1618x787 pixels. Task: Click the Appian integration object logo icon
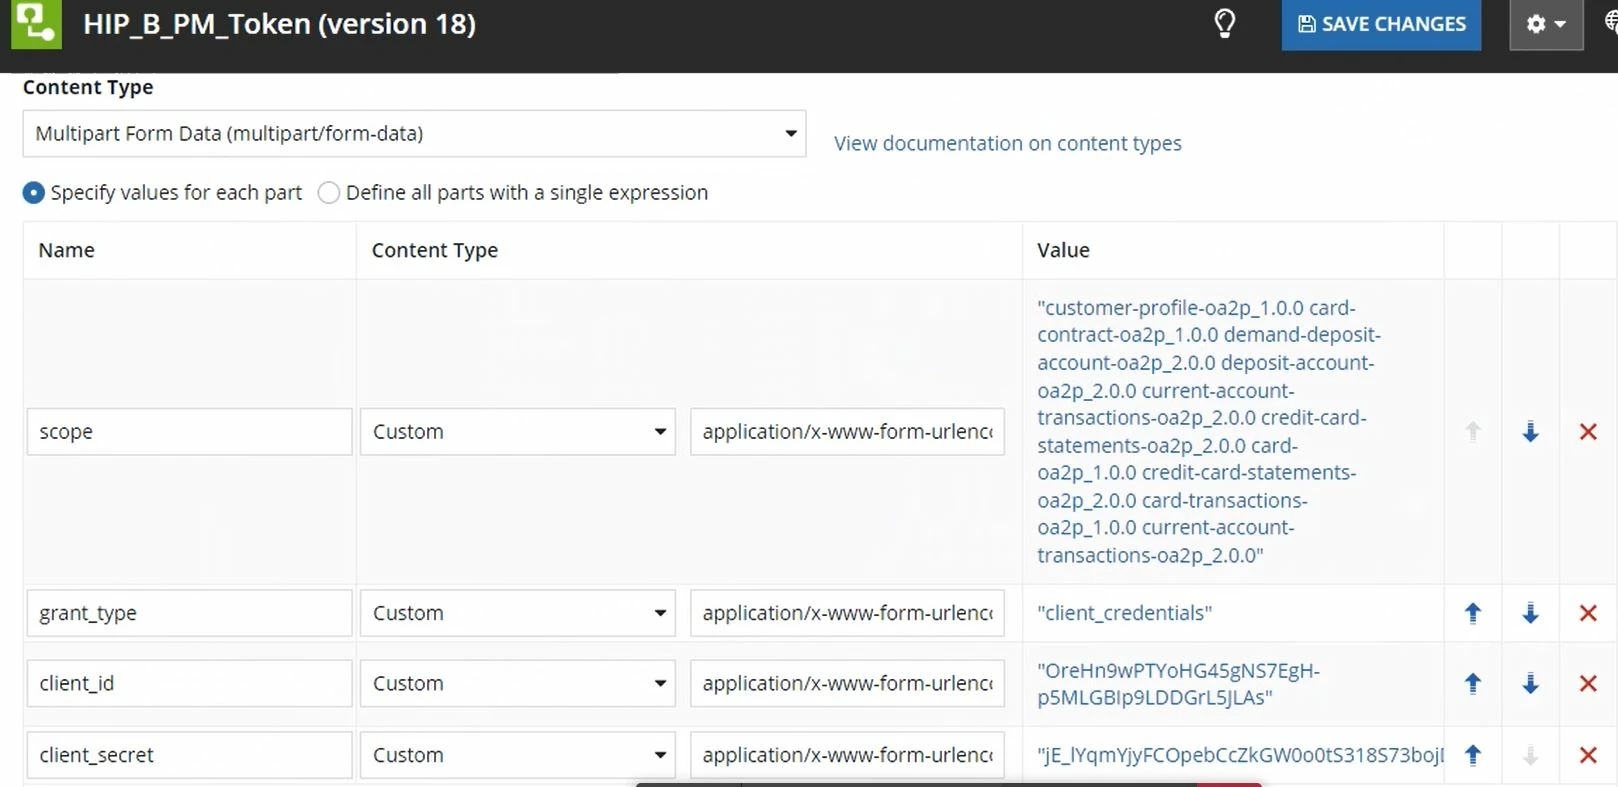click(36, 24)
